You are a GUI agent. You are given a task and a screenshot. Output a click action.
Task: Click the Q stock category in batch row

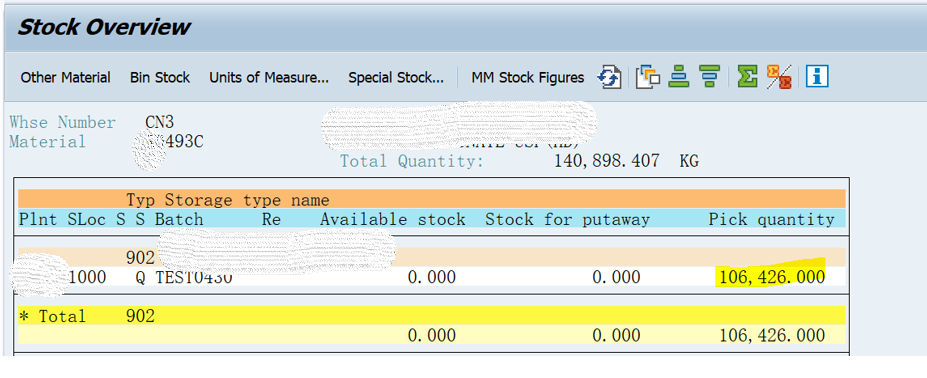tap(140, 277)
